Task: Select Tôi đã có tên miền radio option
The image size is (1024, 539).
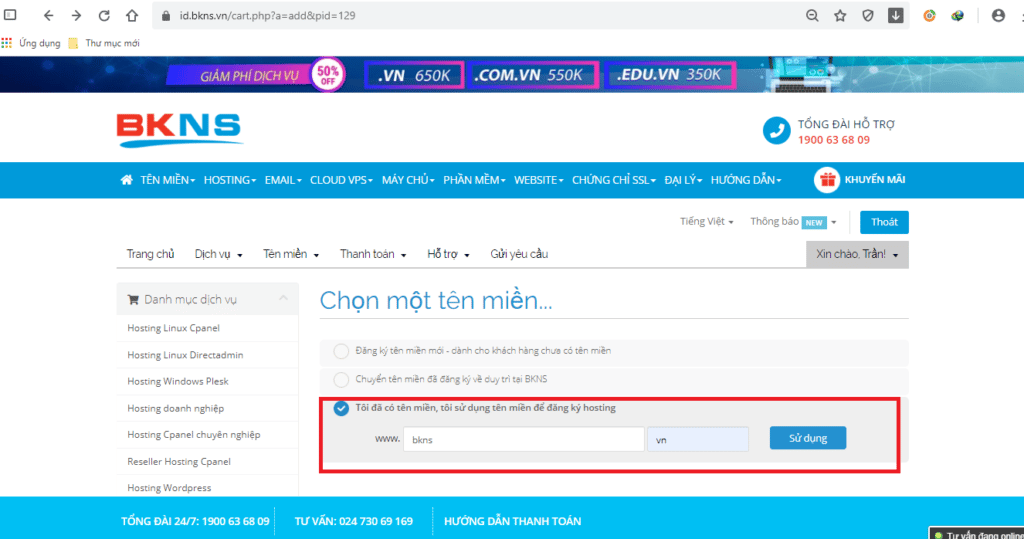Action: tap(341, 408)
